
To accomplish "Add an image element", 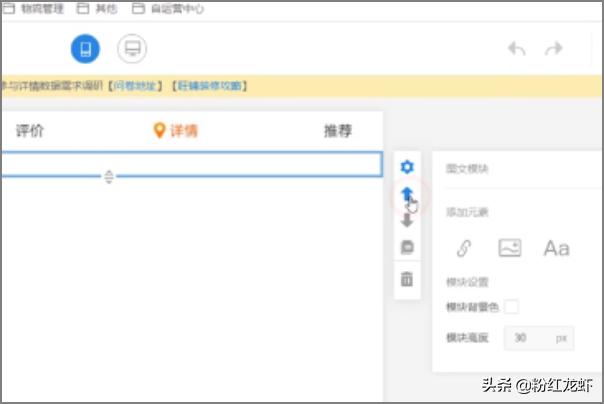I will coord(510,249).
